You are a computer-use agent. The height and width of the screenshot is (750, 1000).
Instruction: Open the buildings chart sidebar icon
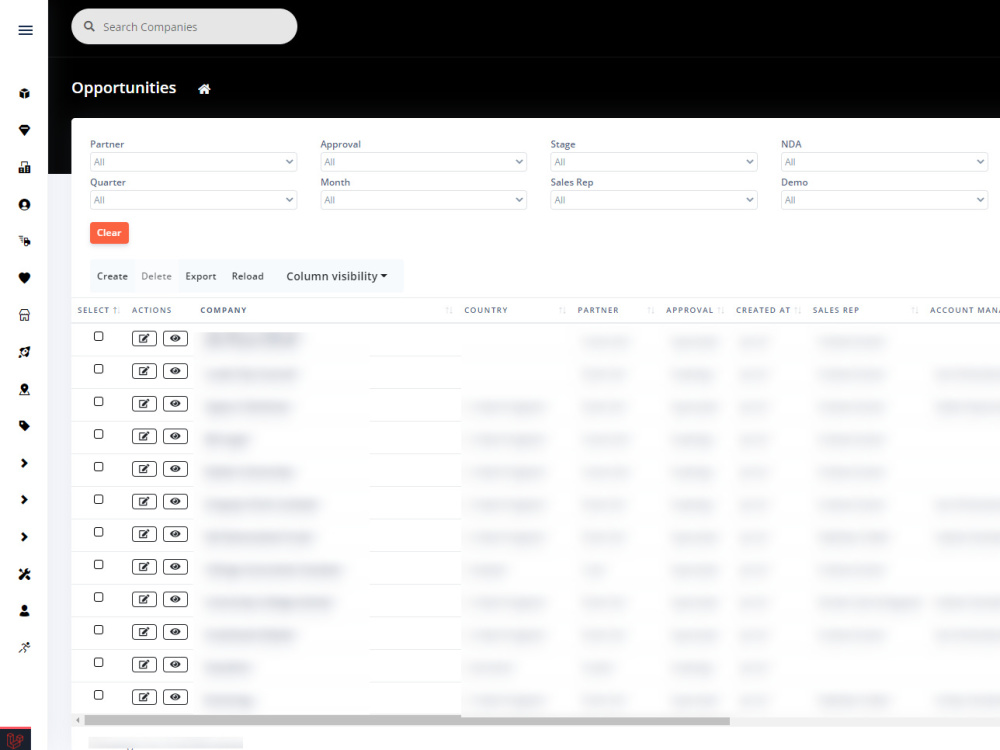click(24, 168)
